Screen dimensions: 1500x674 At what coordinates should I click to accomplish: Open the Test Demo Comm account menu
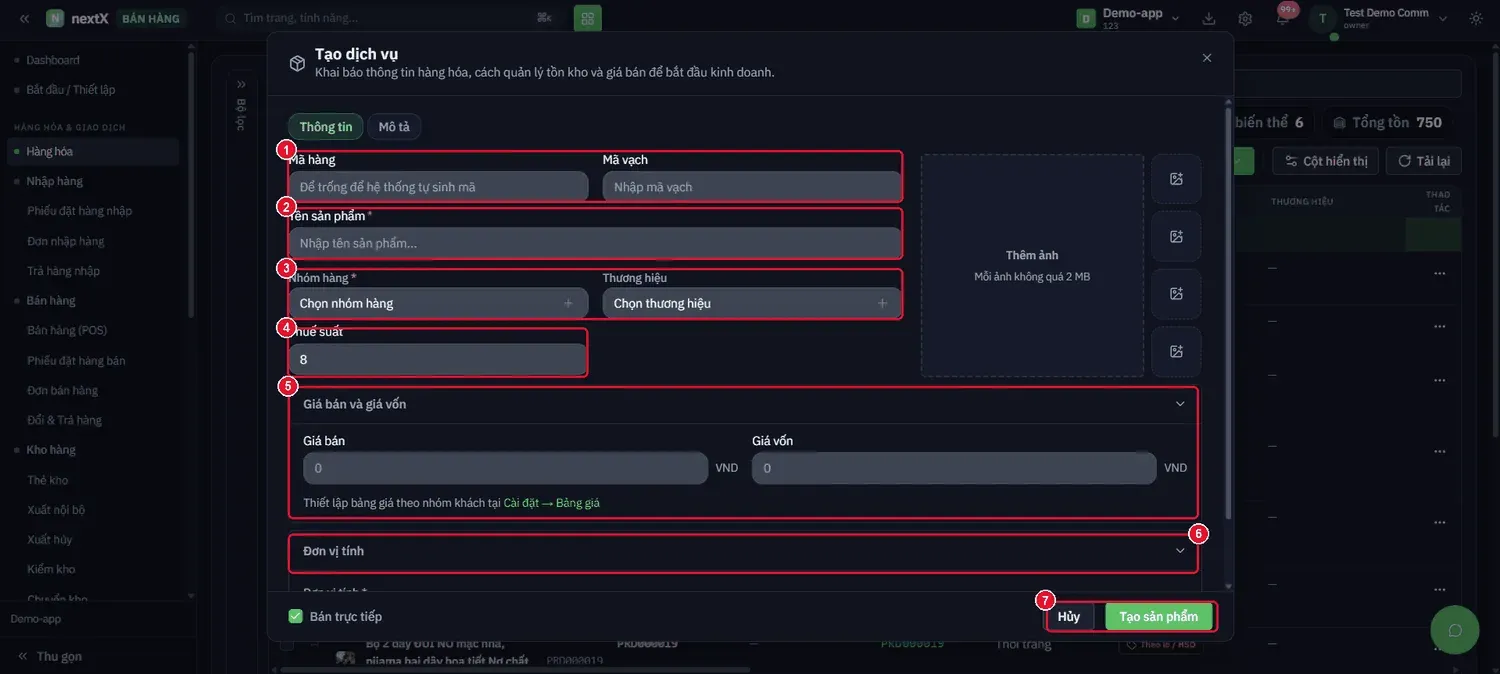point(1394,18)
